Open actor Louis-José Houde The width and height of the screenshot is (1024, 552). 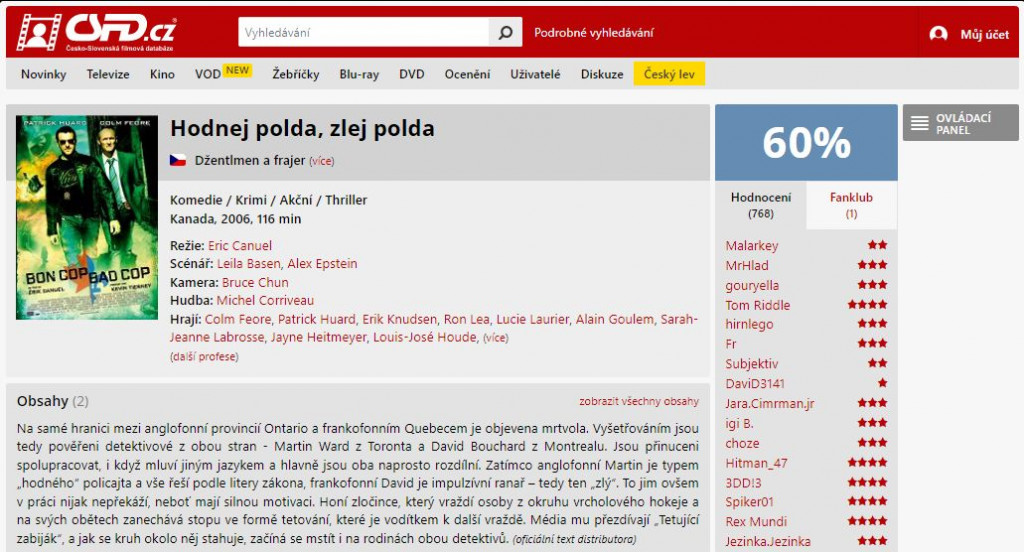click(x=424, y=337)
